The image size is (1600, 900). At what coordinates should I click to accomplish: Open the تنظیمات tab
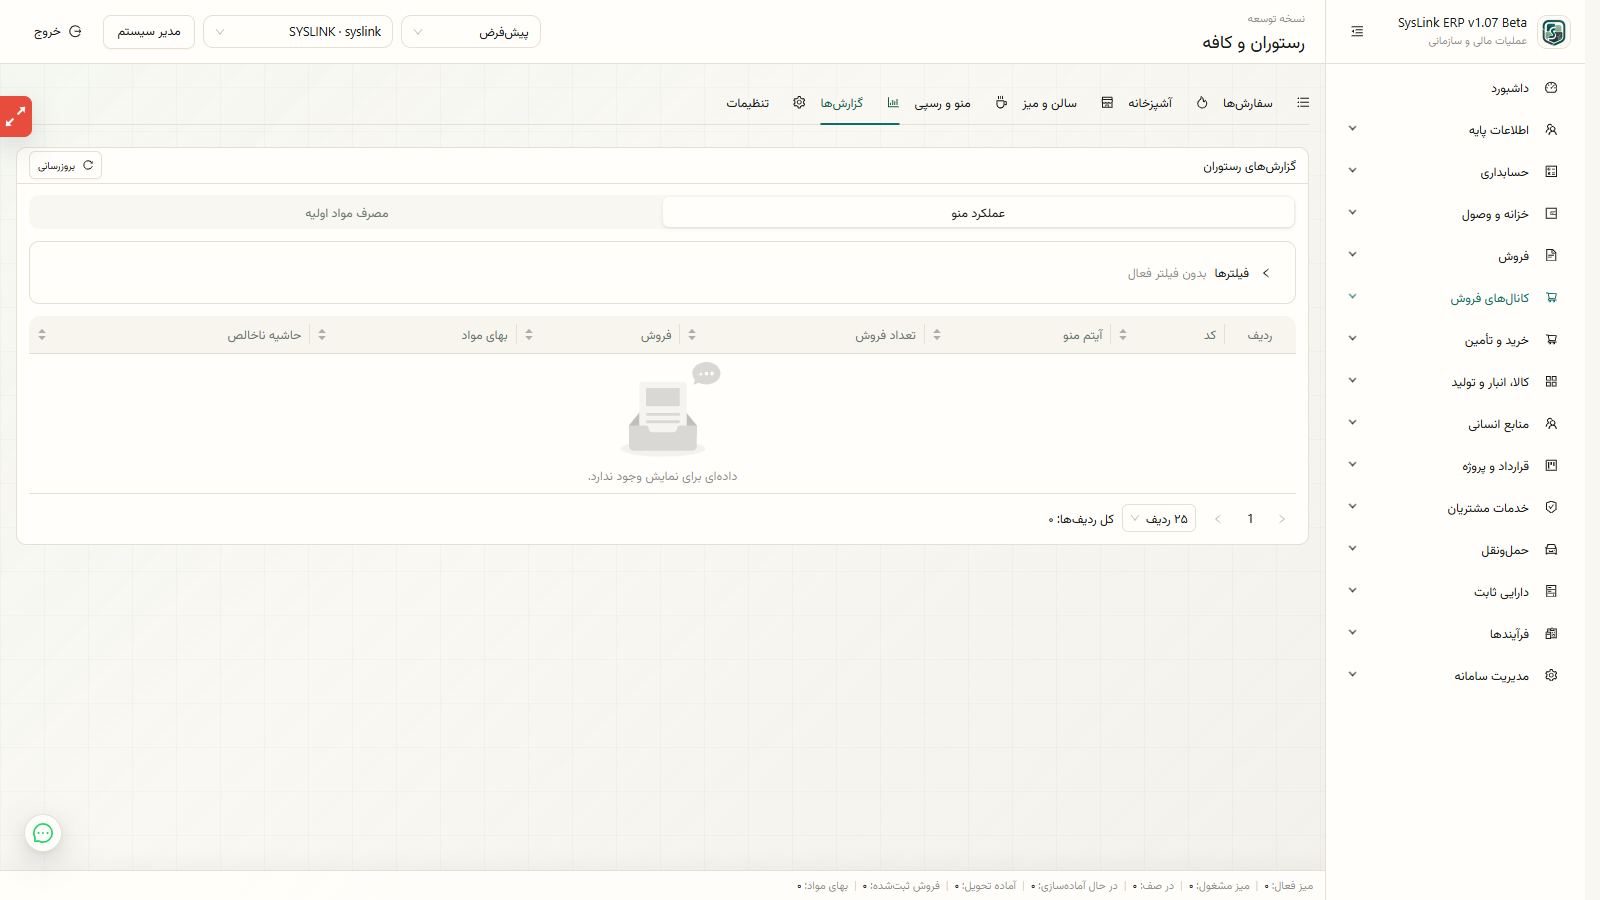coord(766,103)
